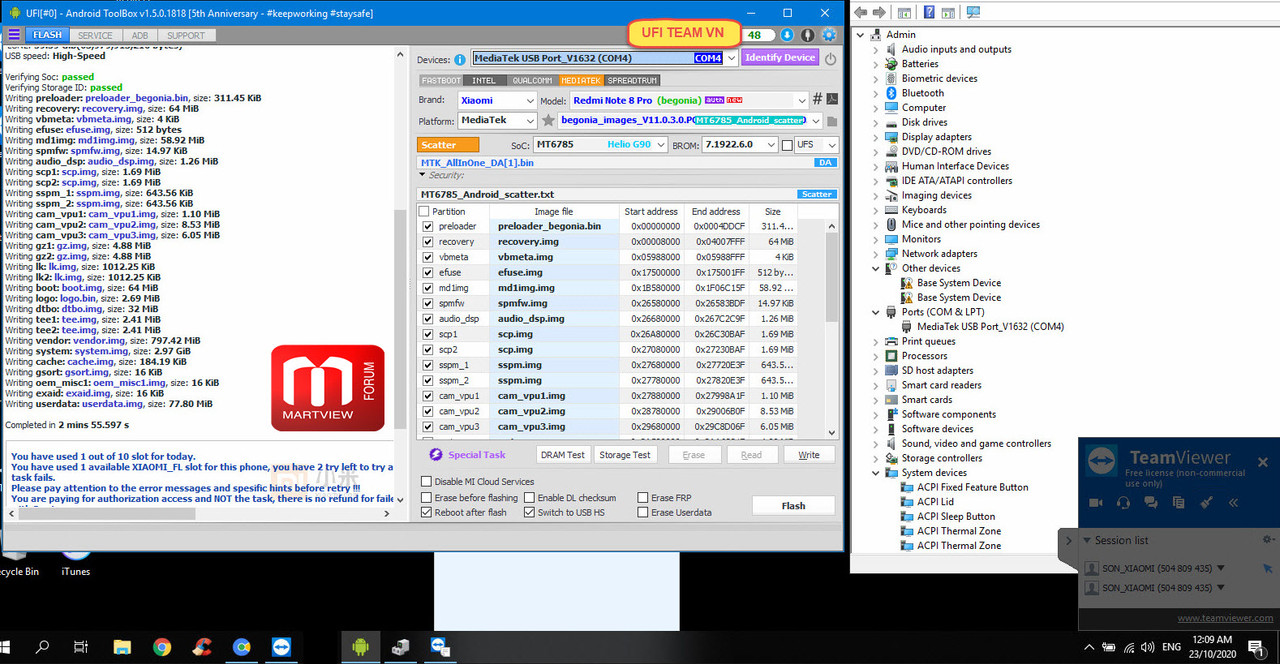Image resolution: width=1280 pixels, height=664 pixels.
Task: Toggle Reboot after flash checkbox
Action: click(427, 512)
